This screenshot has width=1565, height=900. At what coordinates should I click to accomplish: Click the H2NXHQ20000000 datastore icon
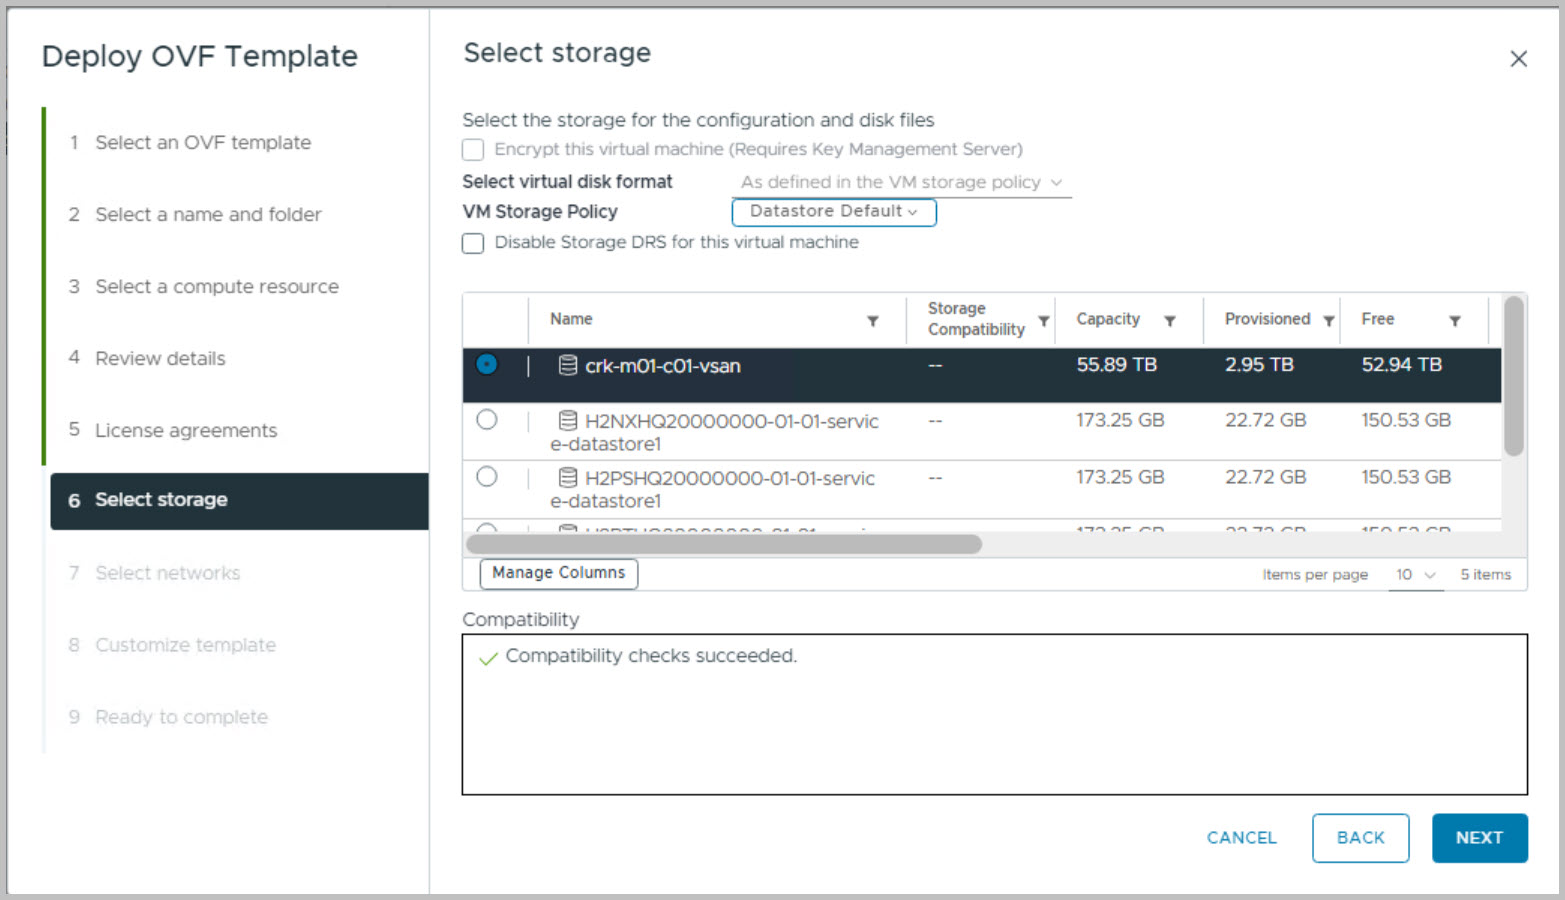click(567, 421)
